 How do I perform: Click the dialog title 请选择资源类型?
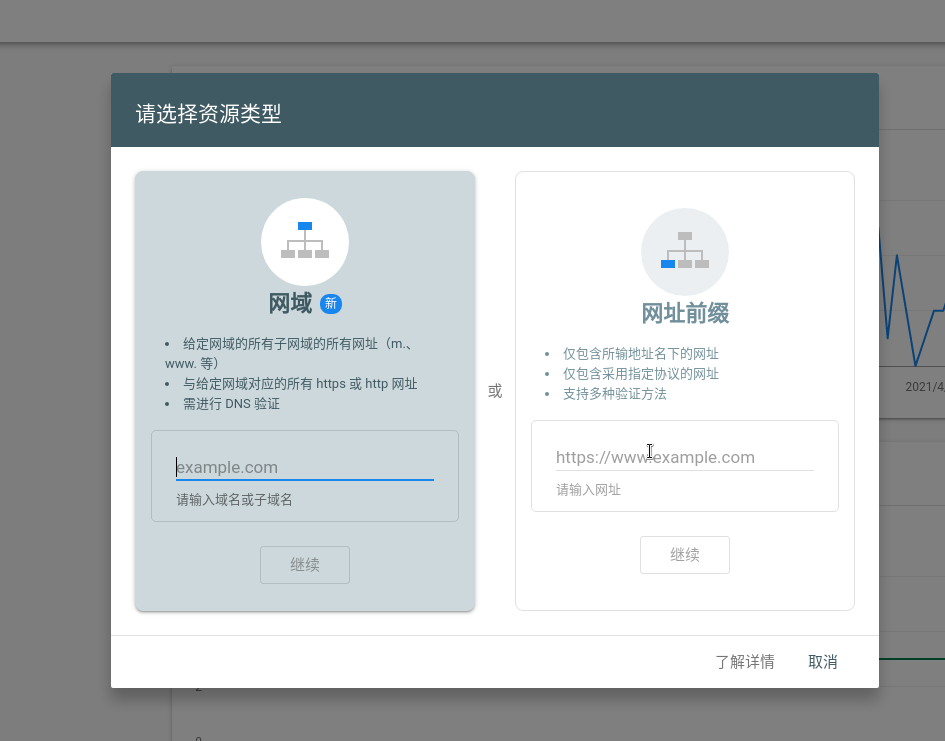pos(206,115)
